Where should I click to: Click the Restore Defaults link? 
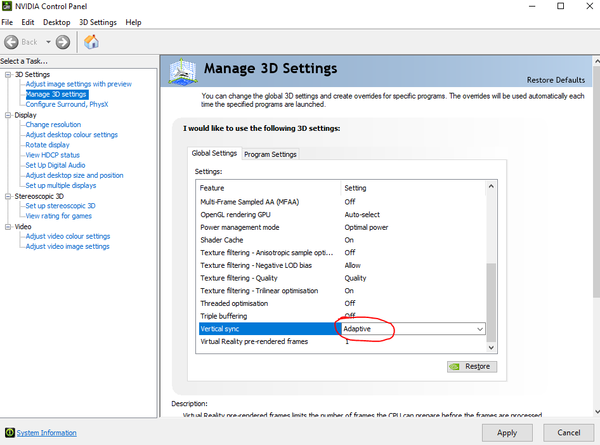[x=555, y=80]
